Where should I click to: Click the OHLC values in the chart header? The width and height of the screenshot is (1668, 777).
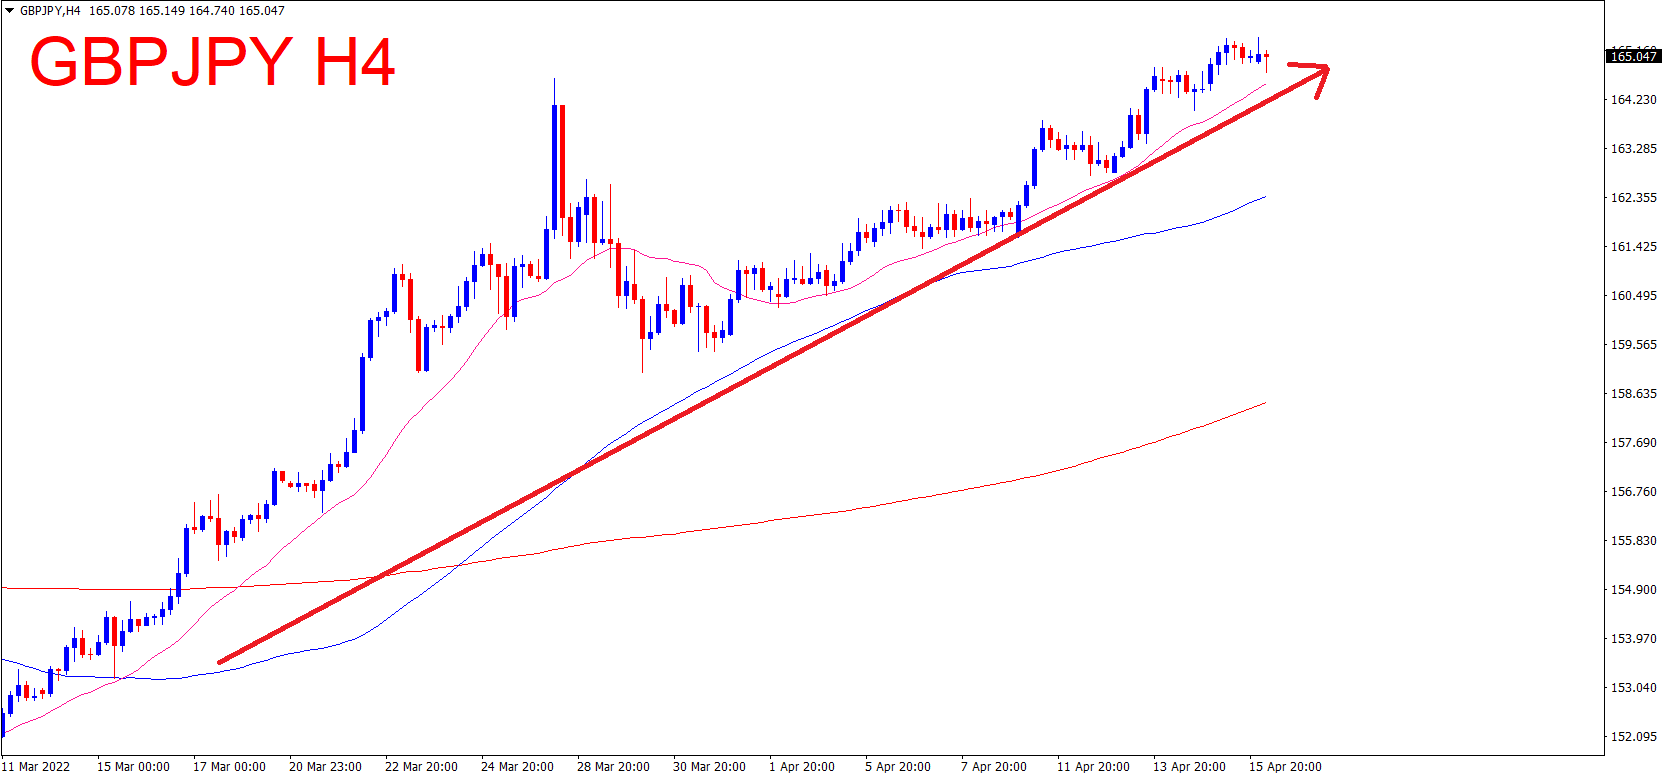pos(186,11)
